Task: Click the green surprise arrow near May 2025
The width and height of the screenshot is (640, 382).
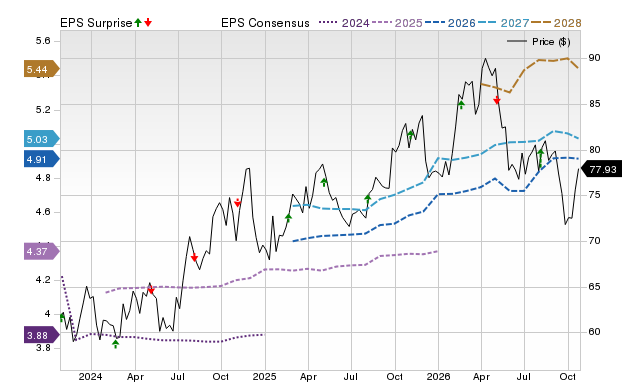Action: (324, 182)
